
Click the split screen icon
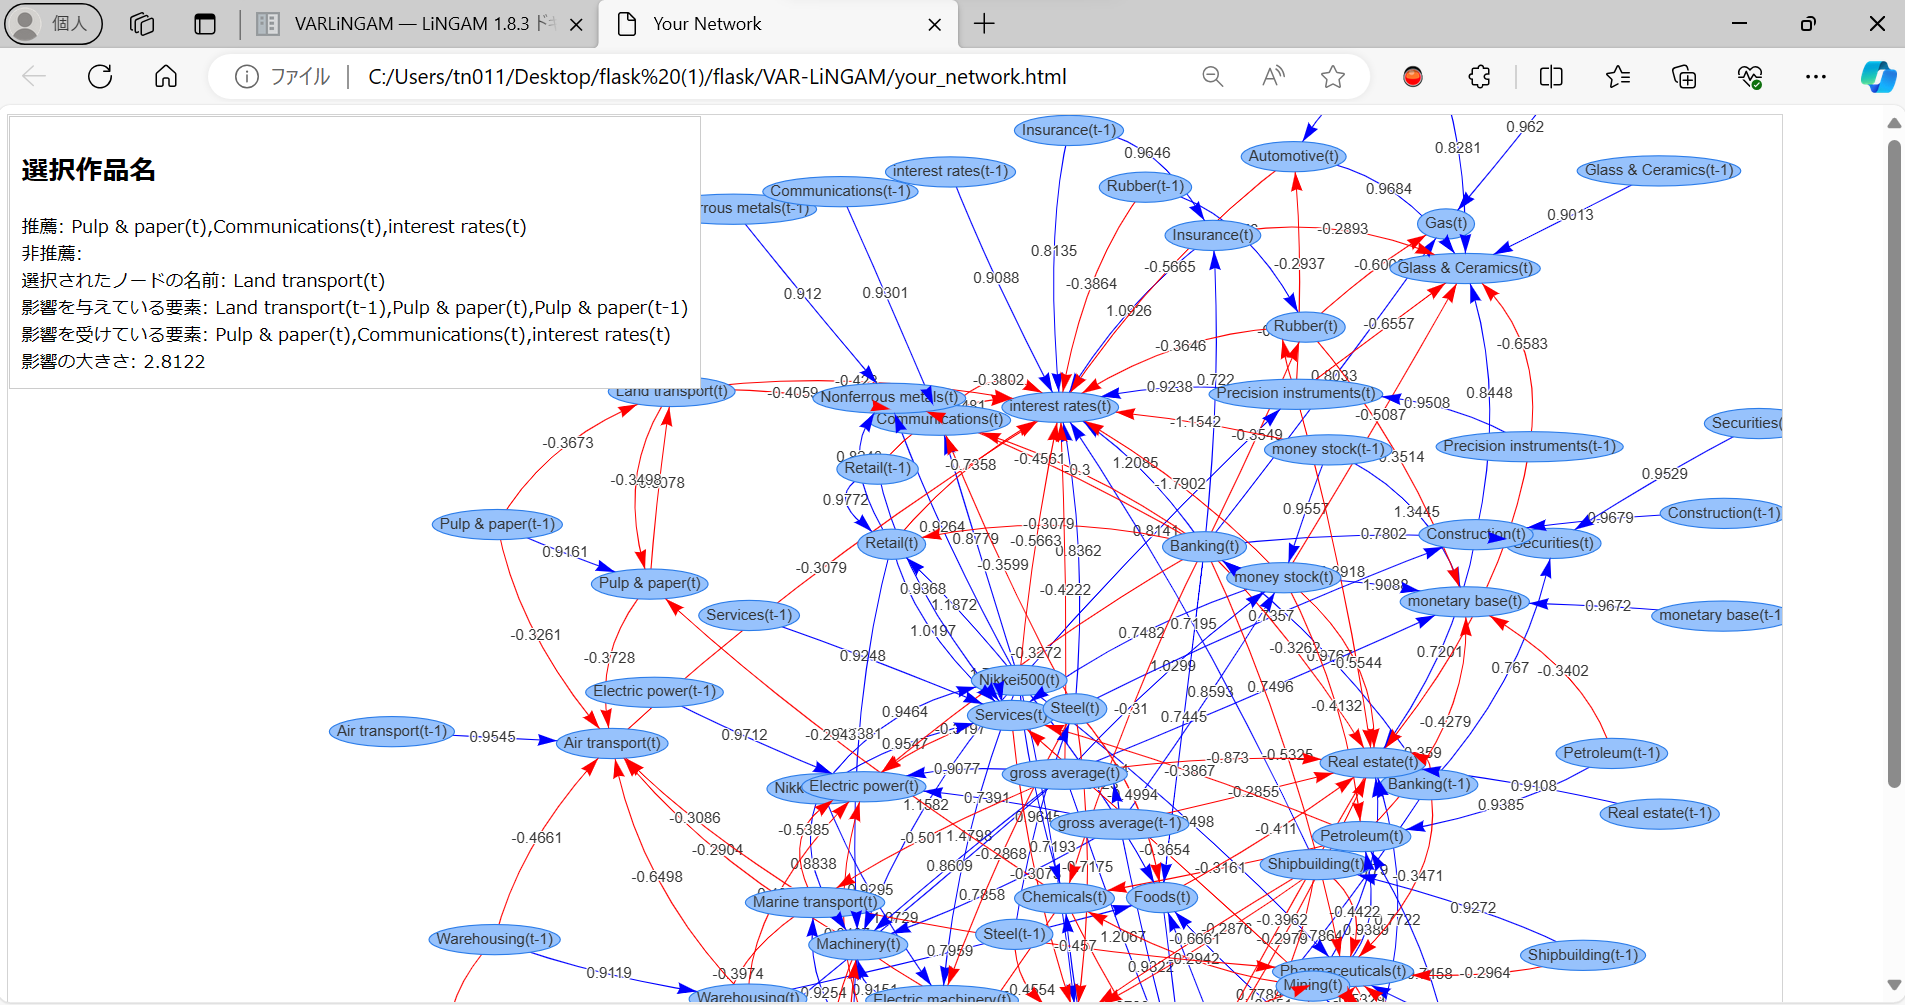[x=1551, y=76]
